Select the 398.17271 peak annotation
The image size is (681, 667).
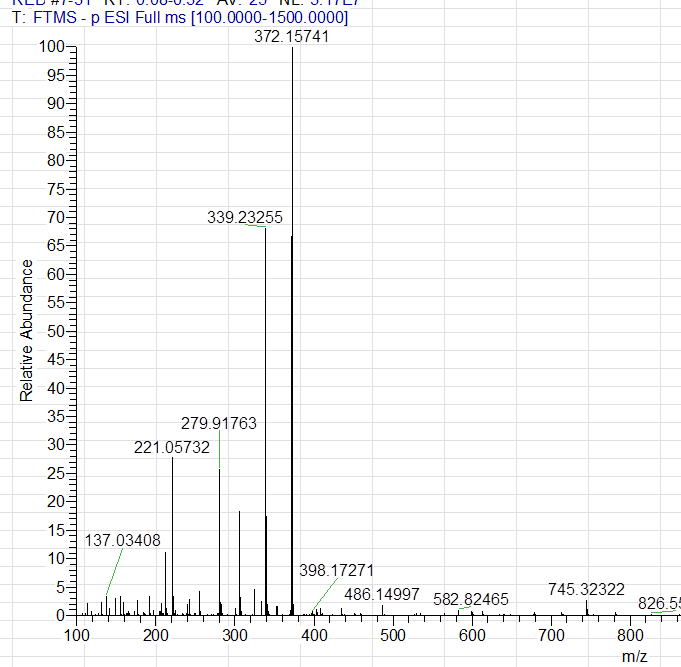[x=336, y=570]
